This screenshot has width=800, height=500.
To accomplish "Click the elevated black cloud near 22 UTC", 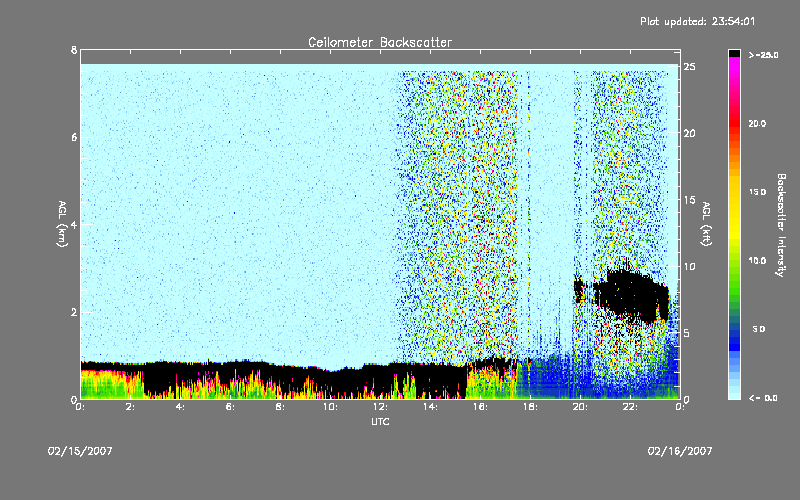I will [633, 293].
